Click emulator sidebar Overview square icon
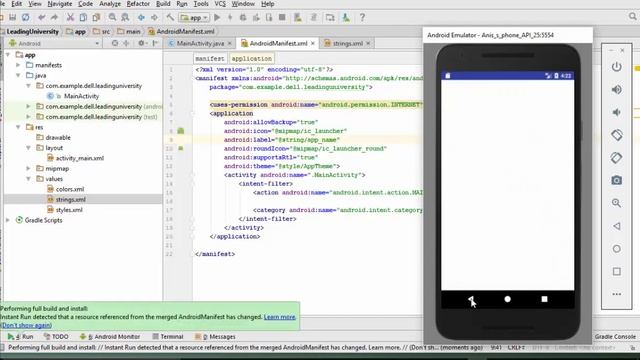 click(x=617, y=271)
